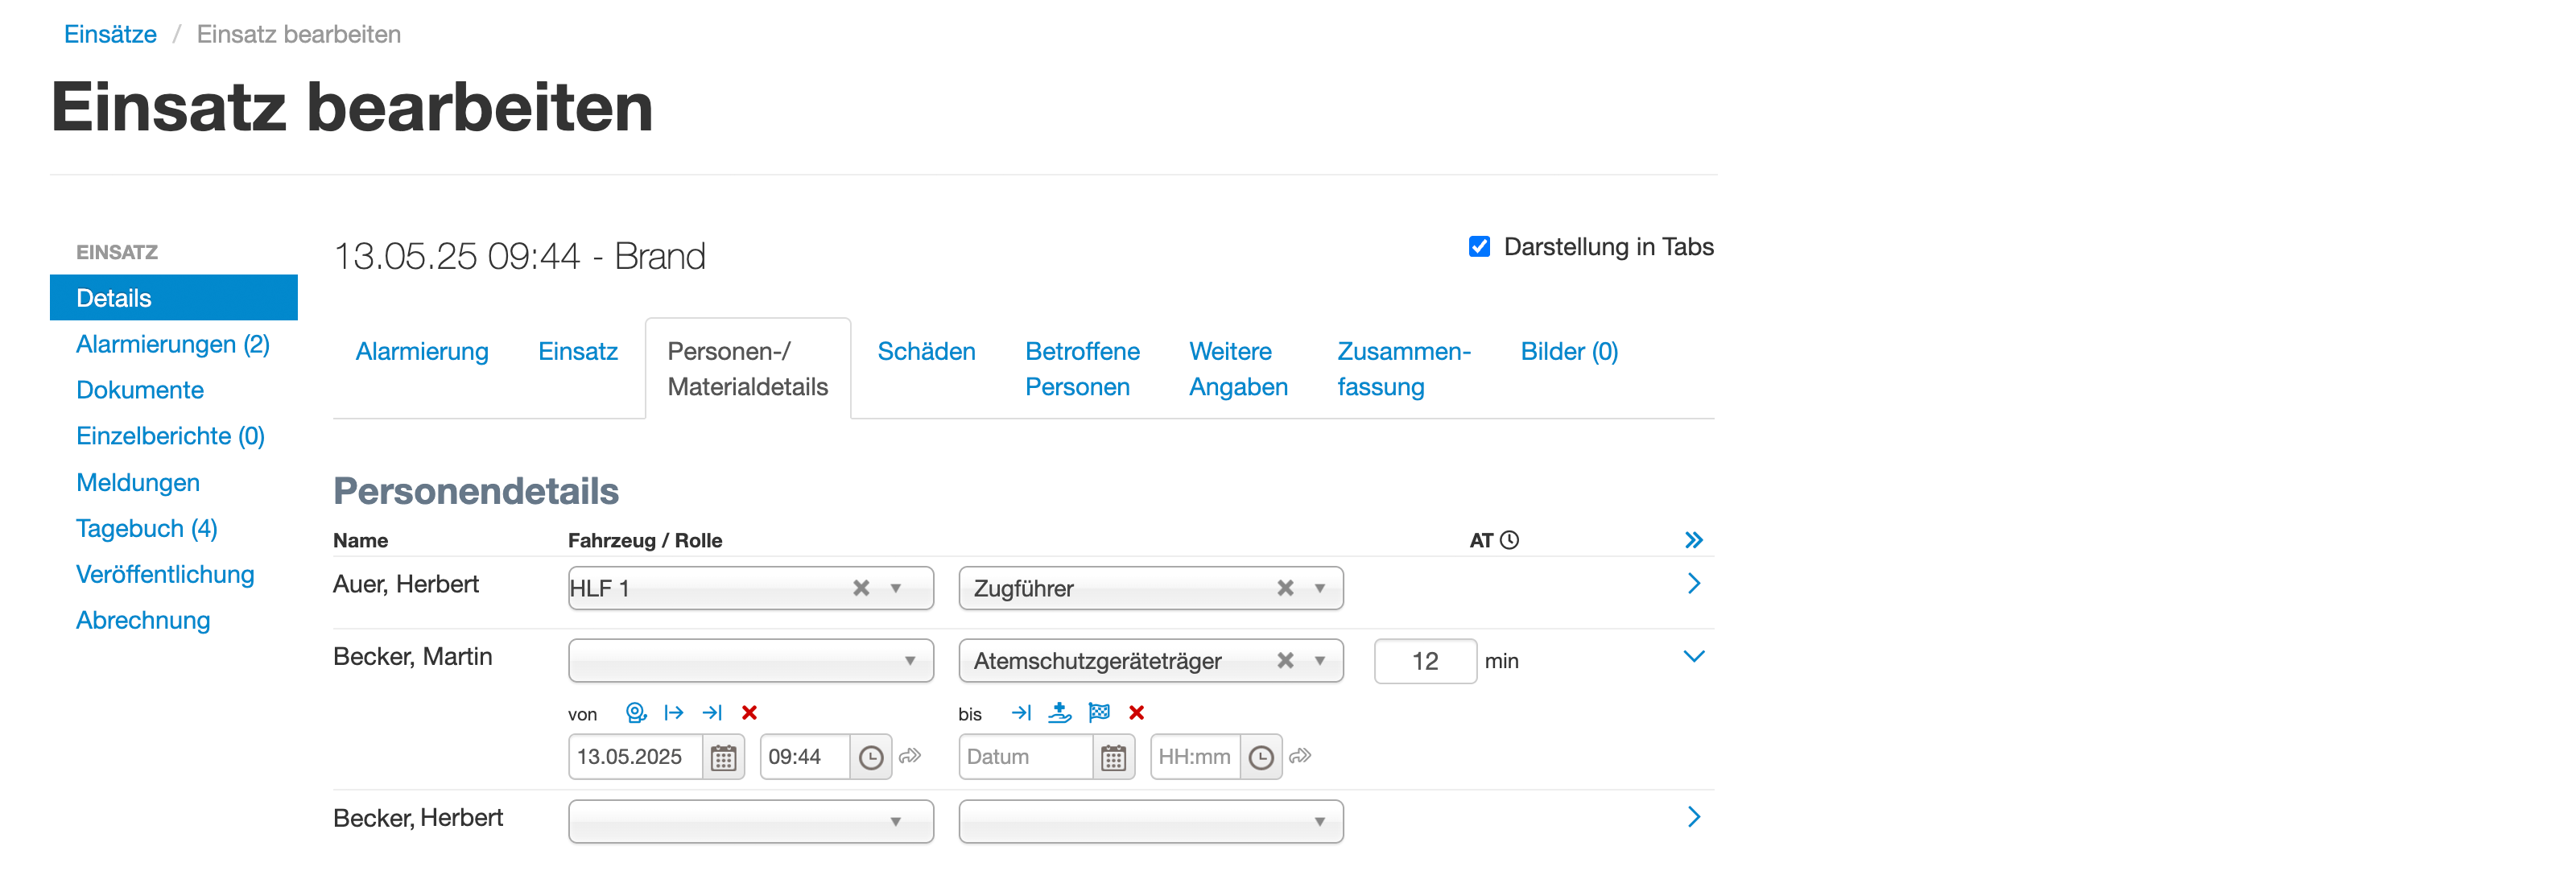Click the red X icon next to 'von'
Screen dimensions: 2576x871
(749, 712)
